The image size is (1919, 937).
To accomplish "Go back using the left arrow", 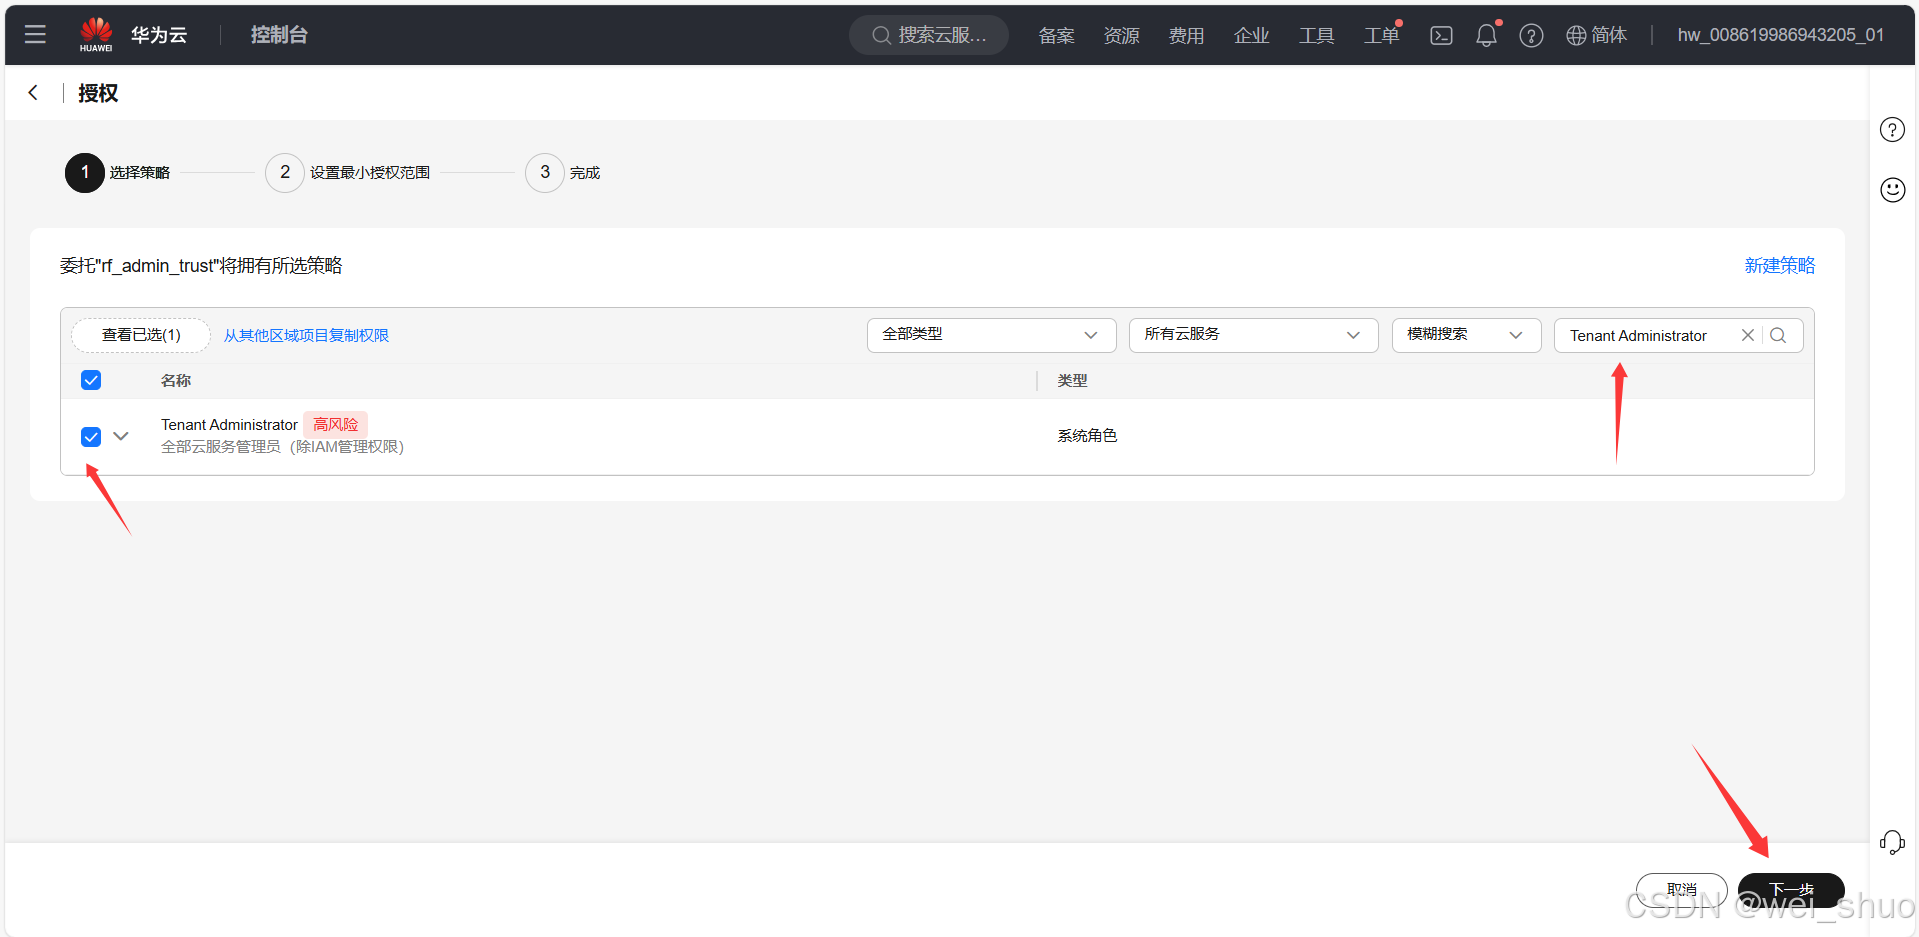I will 33,93.
